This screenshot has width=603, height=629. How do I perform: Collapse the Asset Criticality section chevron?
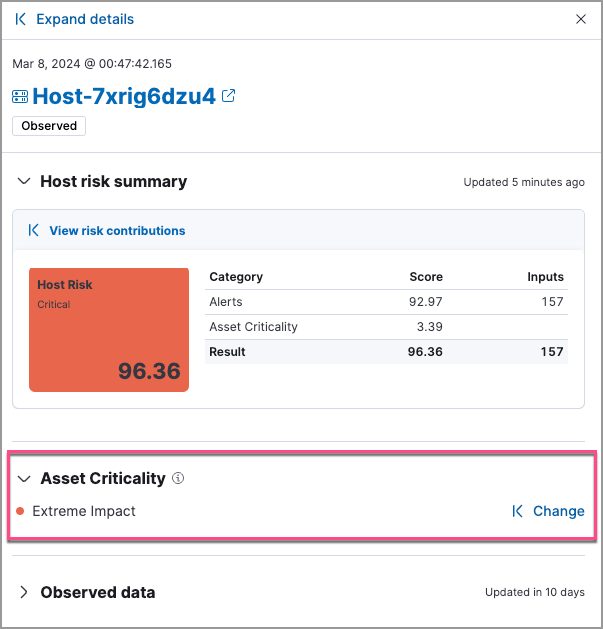point(24,479)
